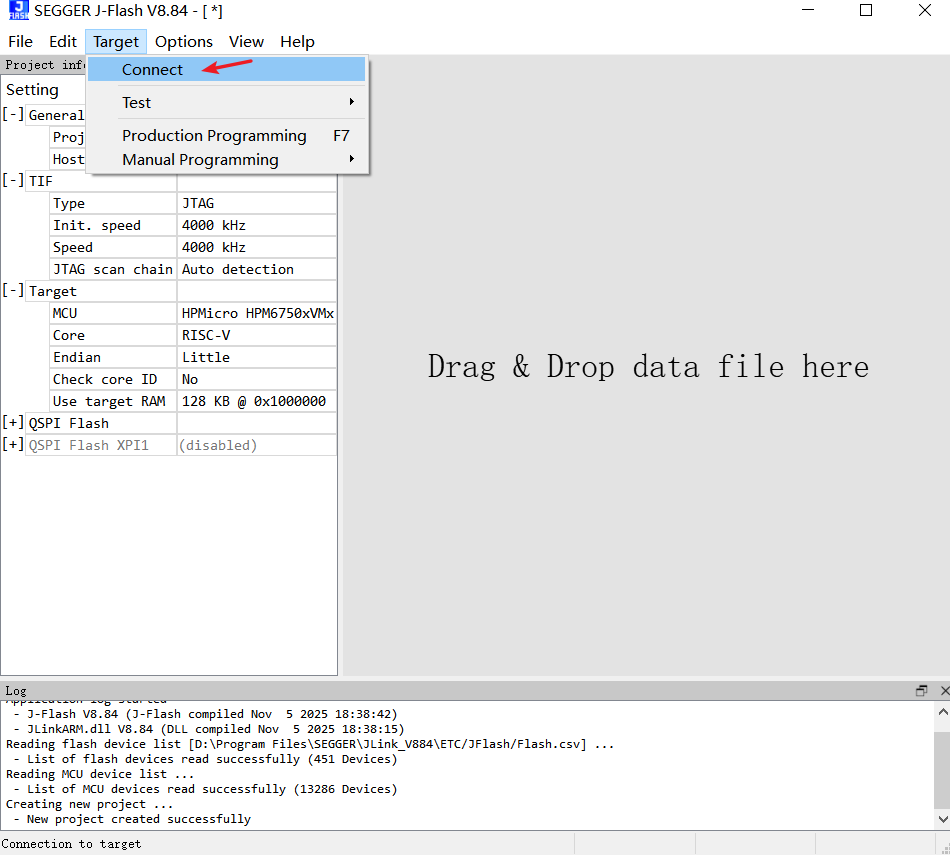
Task: Select the QSPI Flash tree row
Action: 101,424
